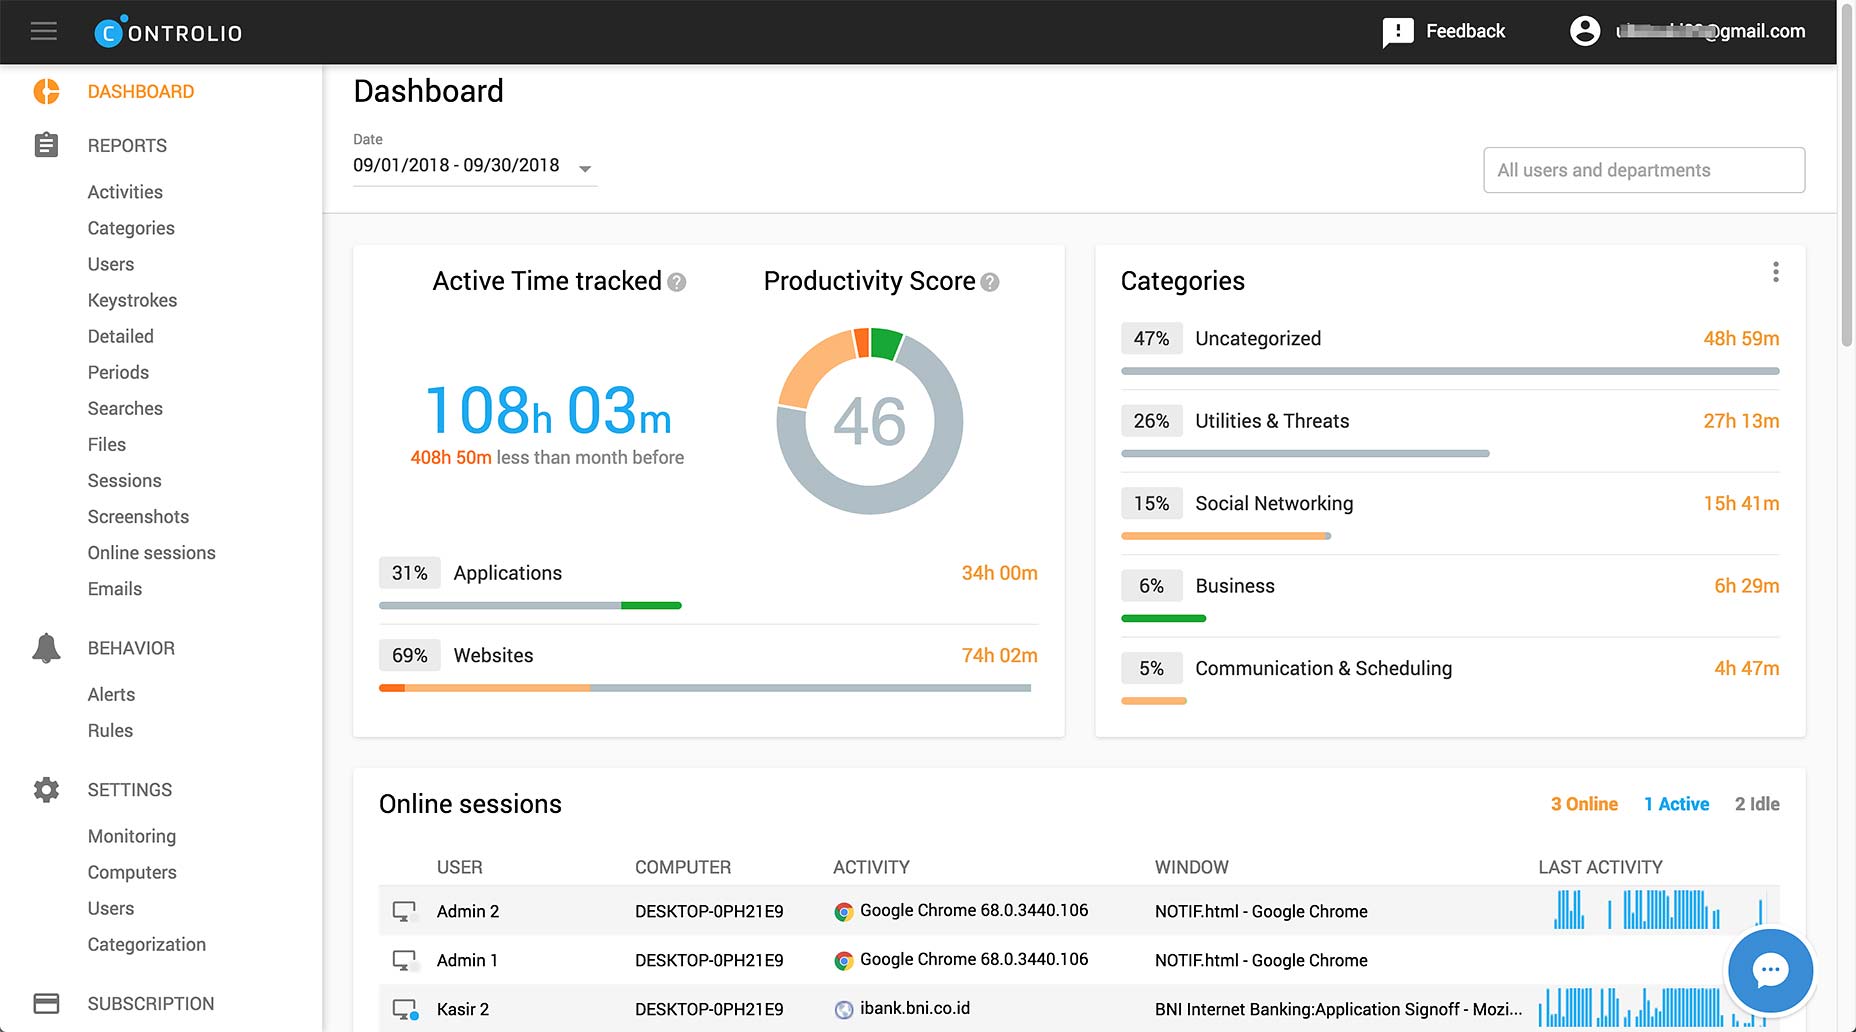
Task: Click the Settings gear icon
Action: (x=46, y=790)
